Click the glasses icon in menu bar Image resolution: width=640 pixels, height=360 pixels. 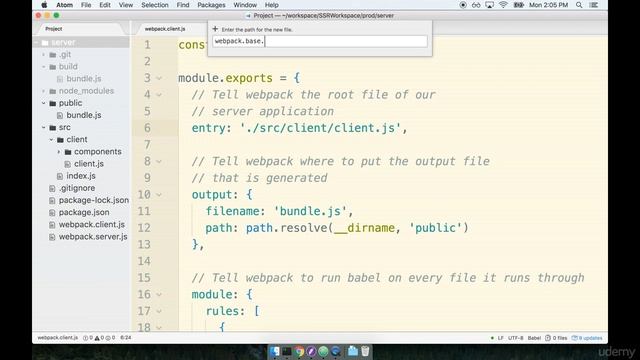476,5
